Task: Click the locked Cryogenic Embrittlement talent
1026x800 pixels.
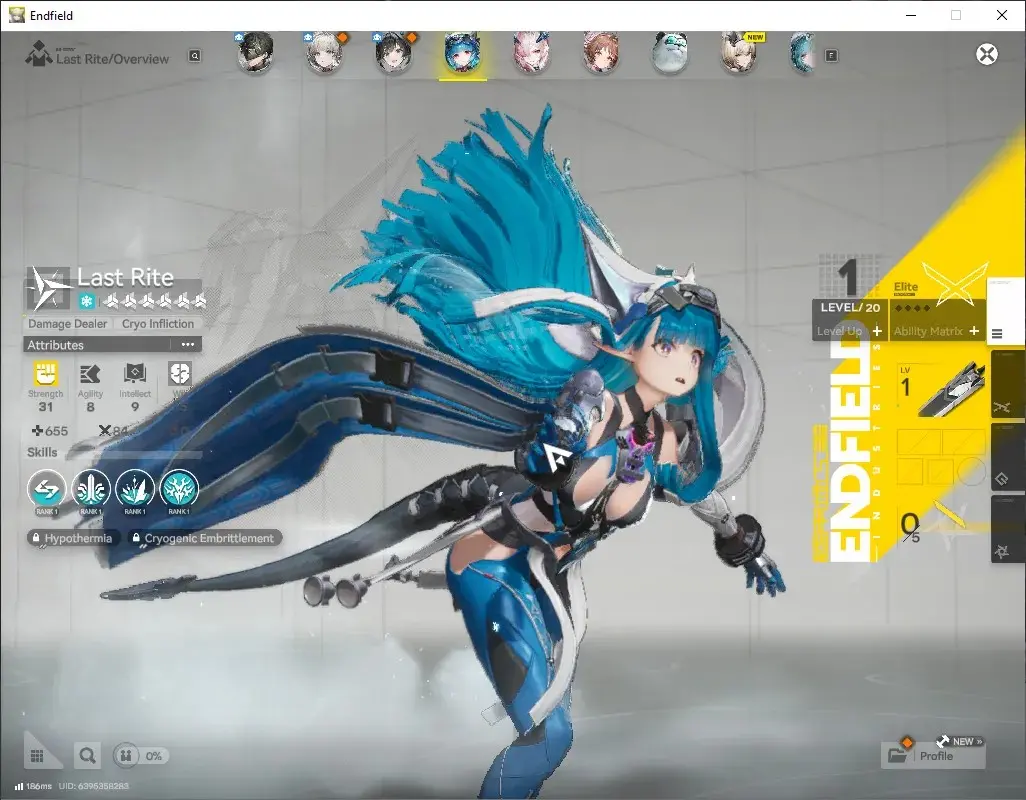Action: pos(204,538)
